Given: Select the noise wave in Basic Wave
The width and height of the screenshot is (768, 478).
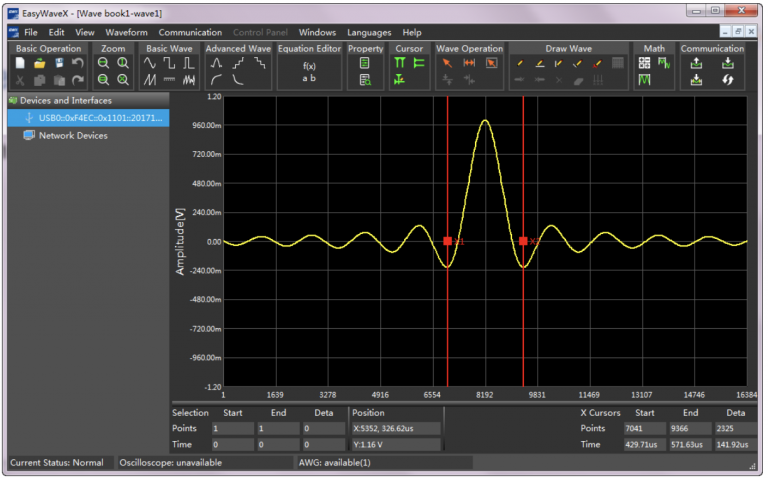Looking at the screenshot, I should (189, 80).
